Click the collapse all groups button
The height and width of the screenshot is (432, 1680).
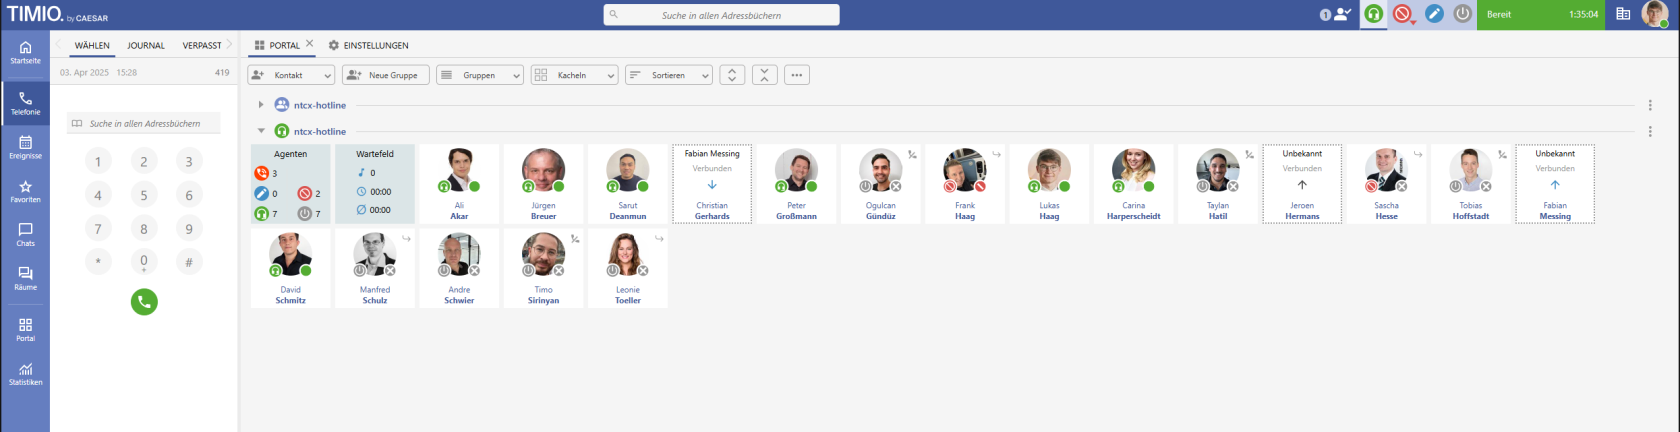[764, 75]
